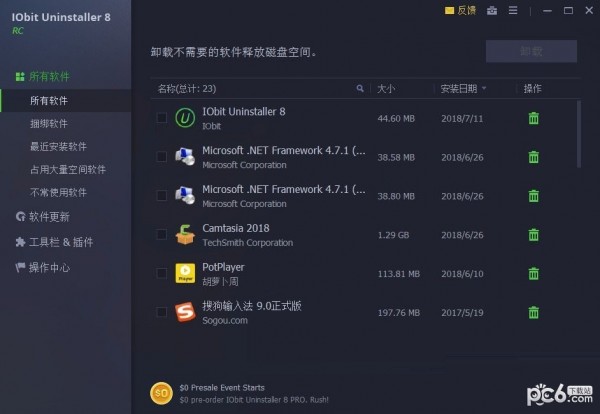Image resolution: width=600 pixels, height=414 pixels.
Task: Click the 44.60 MB size value
Action: 396,119
